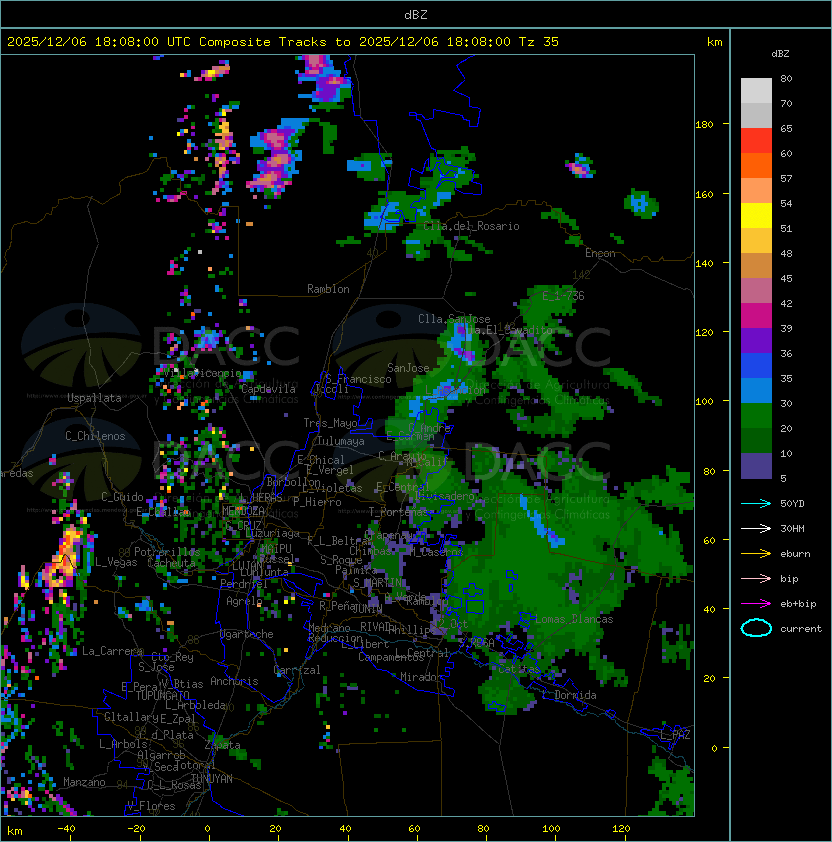Click the 'Encon' map label

click(600, 253)
